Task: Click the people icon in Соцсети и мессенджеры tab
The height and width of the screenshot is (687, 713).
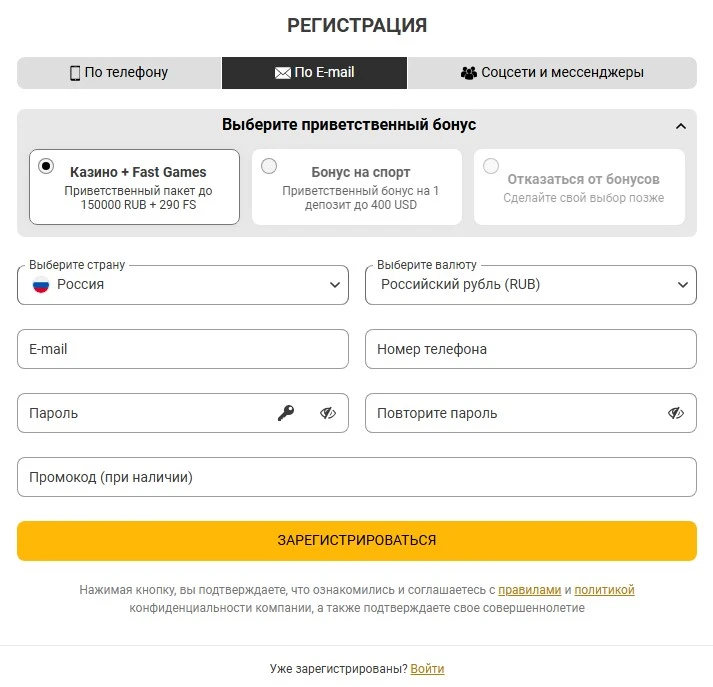Action: point(468,73)
